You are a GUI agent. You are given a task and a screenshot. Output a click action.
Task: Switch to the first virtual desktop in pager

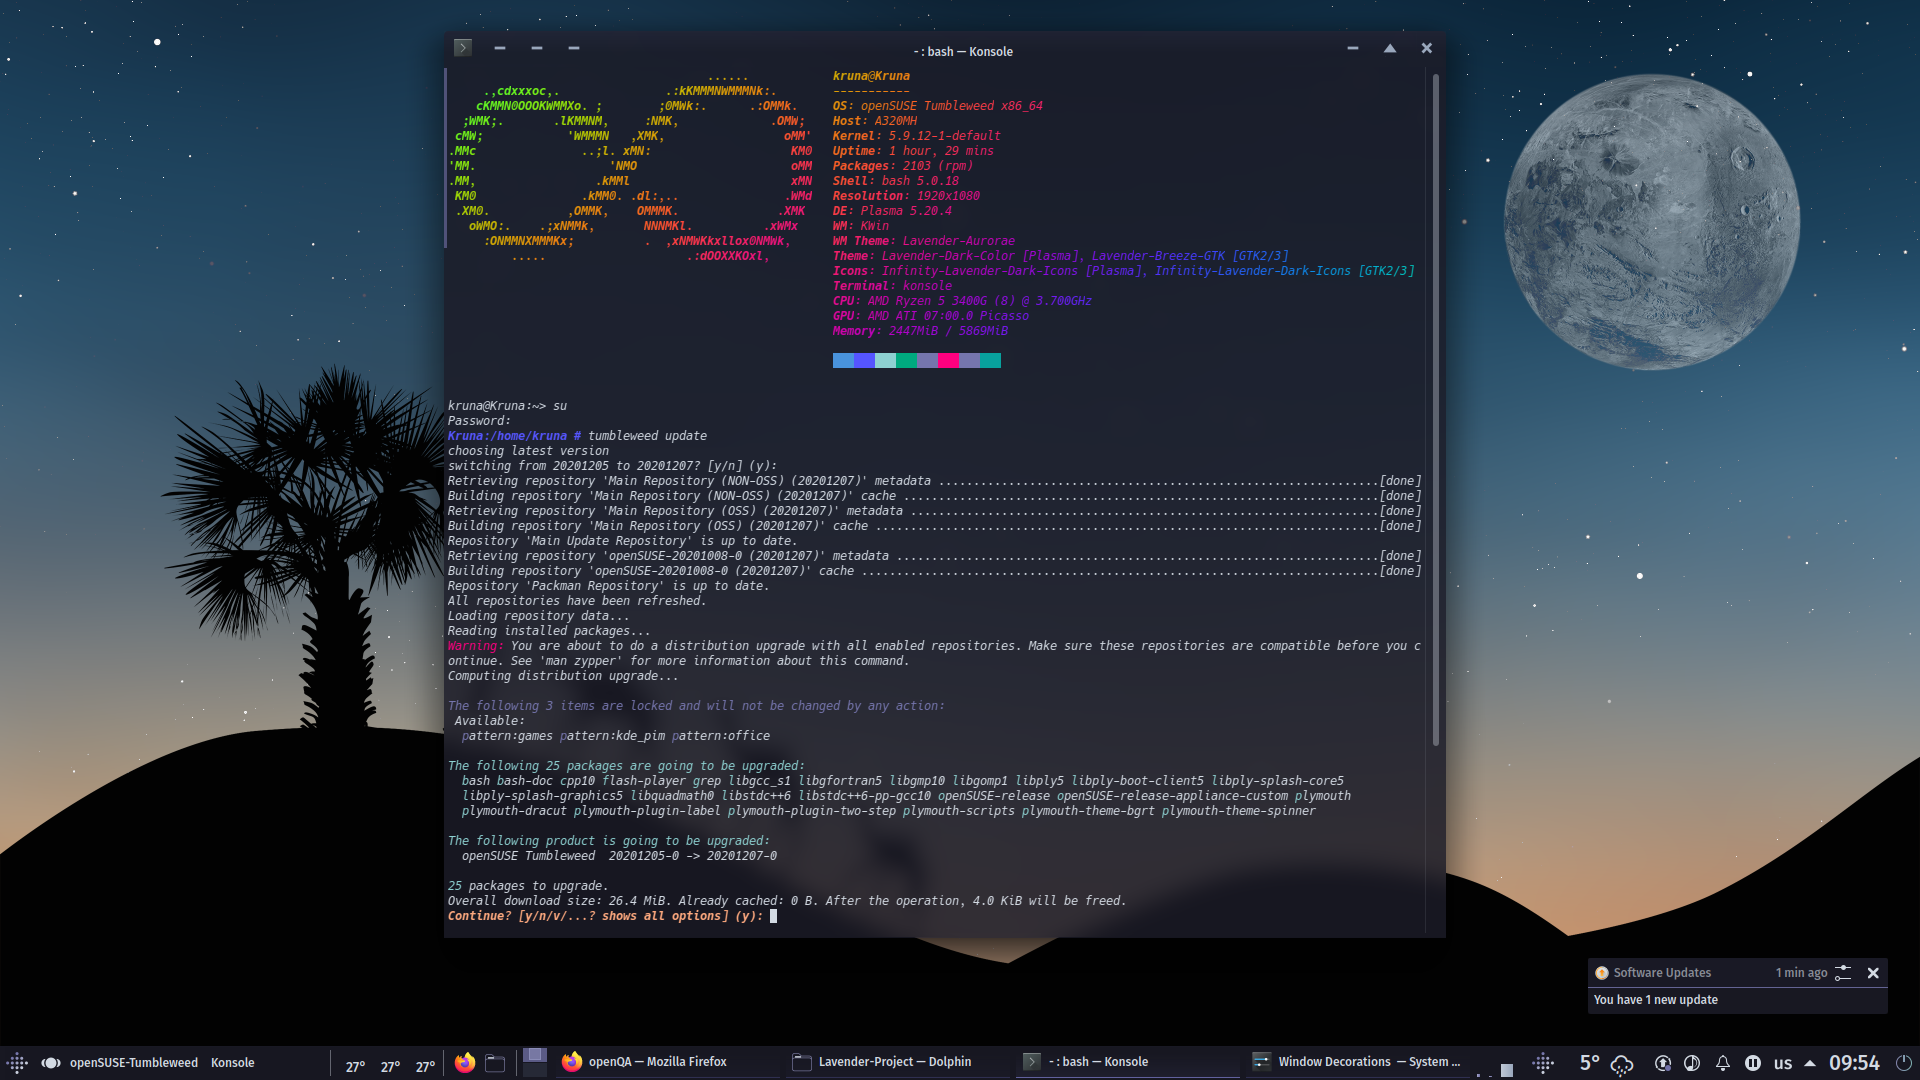pos(535,1055)
